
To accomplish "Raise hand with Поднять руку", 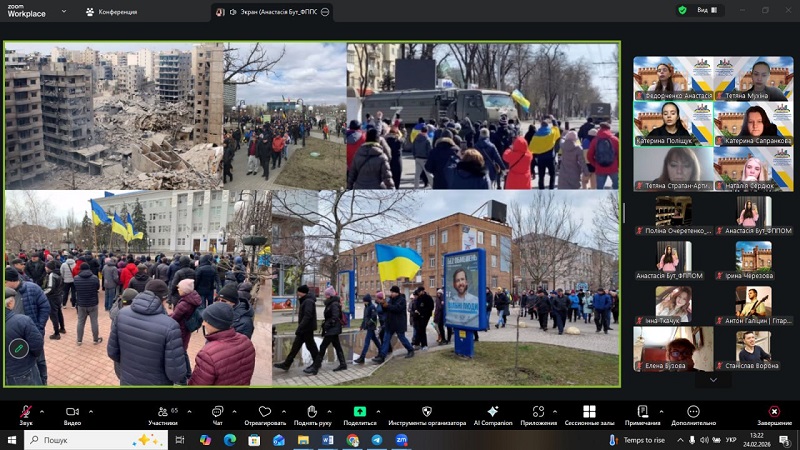I will 312,412.
